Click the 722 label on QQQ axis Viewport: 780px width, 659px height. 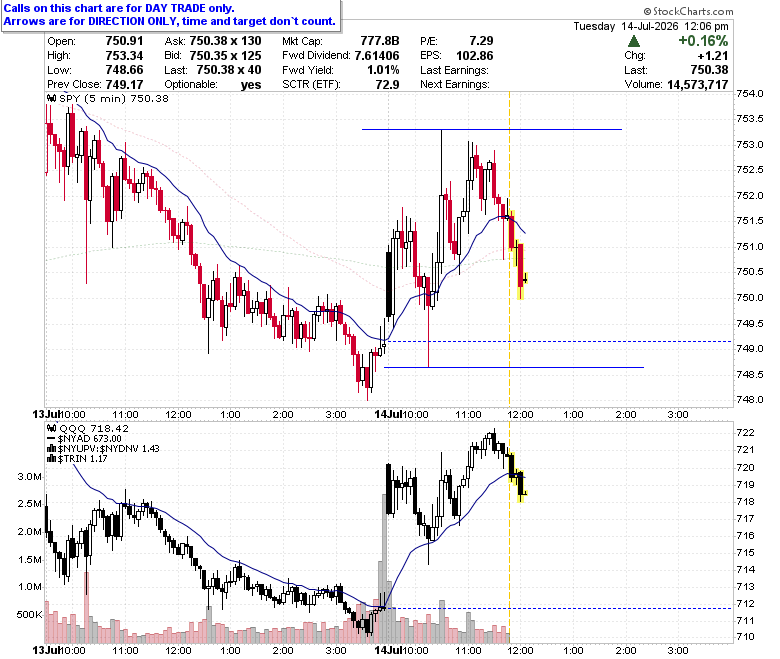745,433
